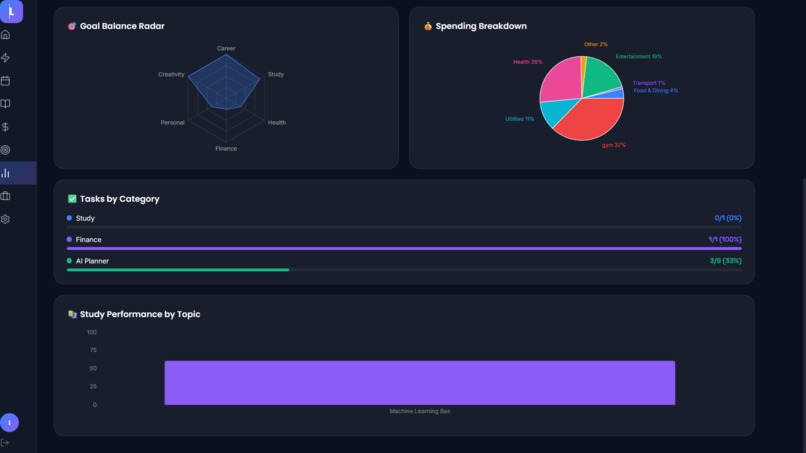The height and width of the screenshot is (453, 806).
Task: Click the Other 2% pie label
Action: [x=596, y=44]
